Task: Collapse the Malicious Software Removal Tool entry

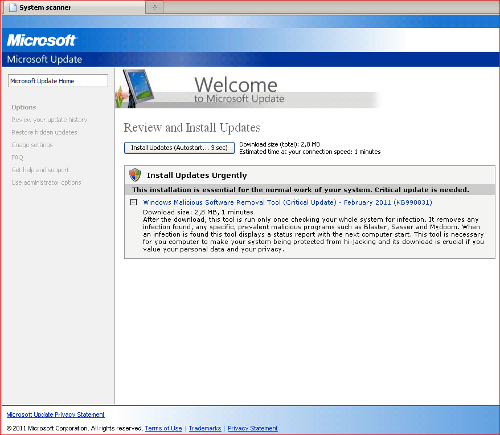Action: (133, 202)
